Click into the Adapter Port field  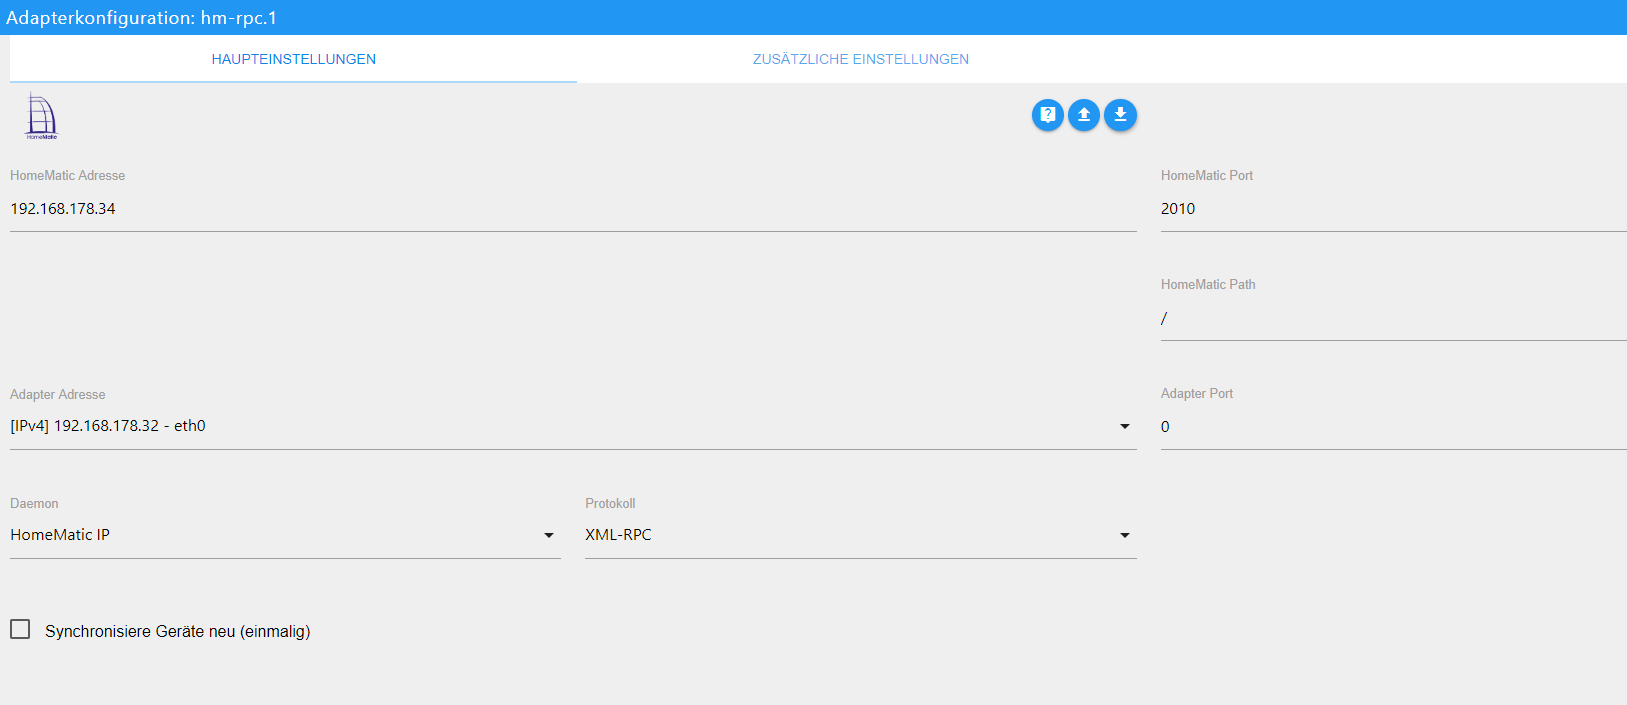click(1394, 427)
